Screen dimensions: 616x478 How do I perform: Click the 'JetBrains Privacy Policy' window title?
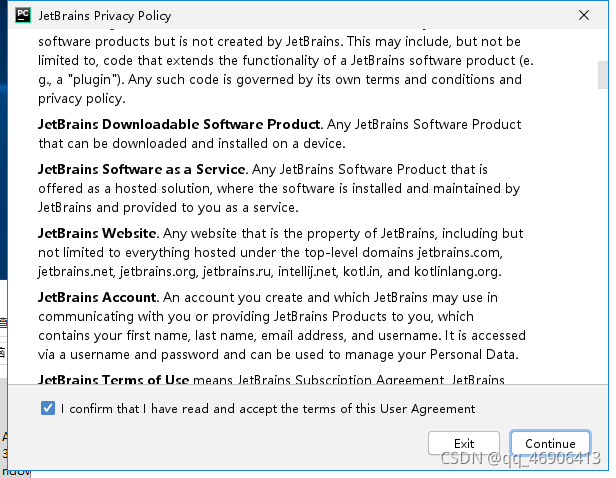104,16
